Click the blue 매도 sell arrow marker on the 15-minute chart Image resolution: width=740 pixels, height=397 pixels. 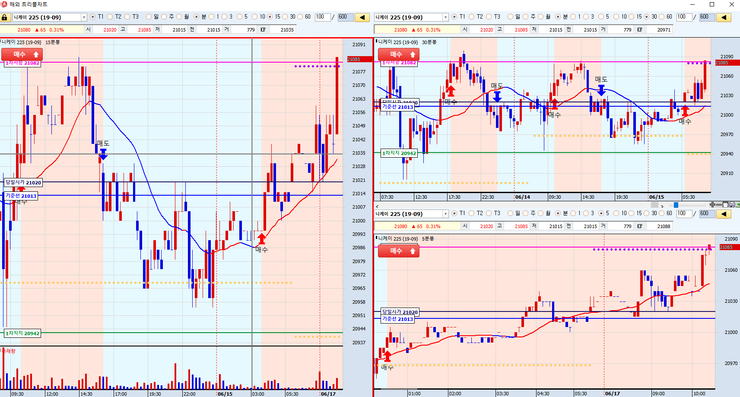[103, 154]
